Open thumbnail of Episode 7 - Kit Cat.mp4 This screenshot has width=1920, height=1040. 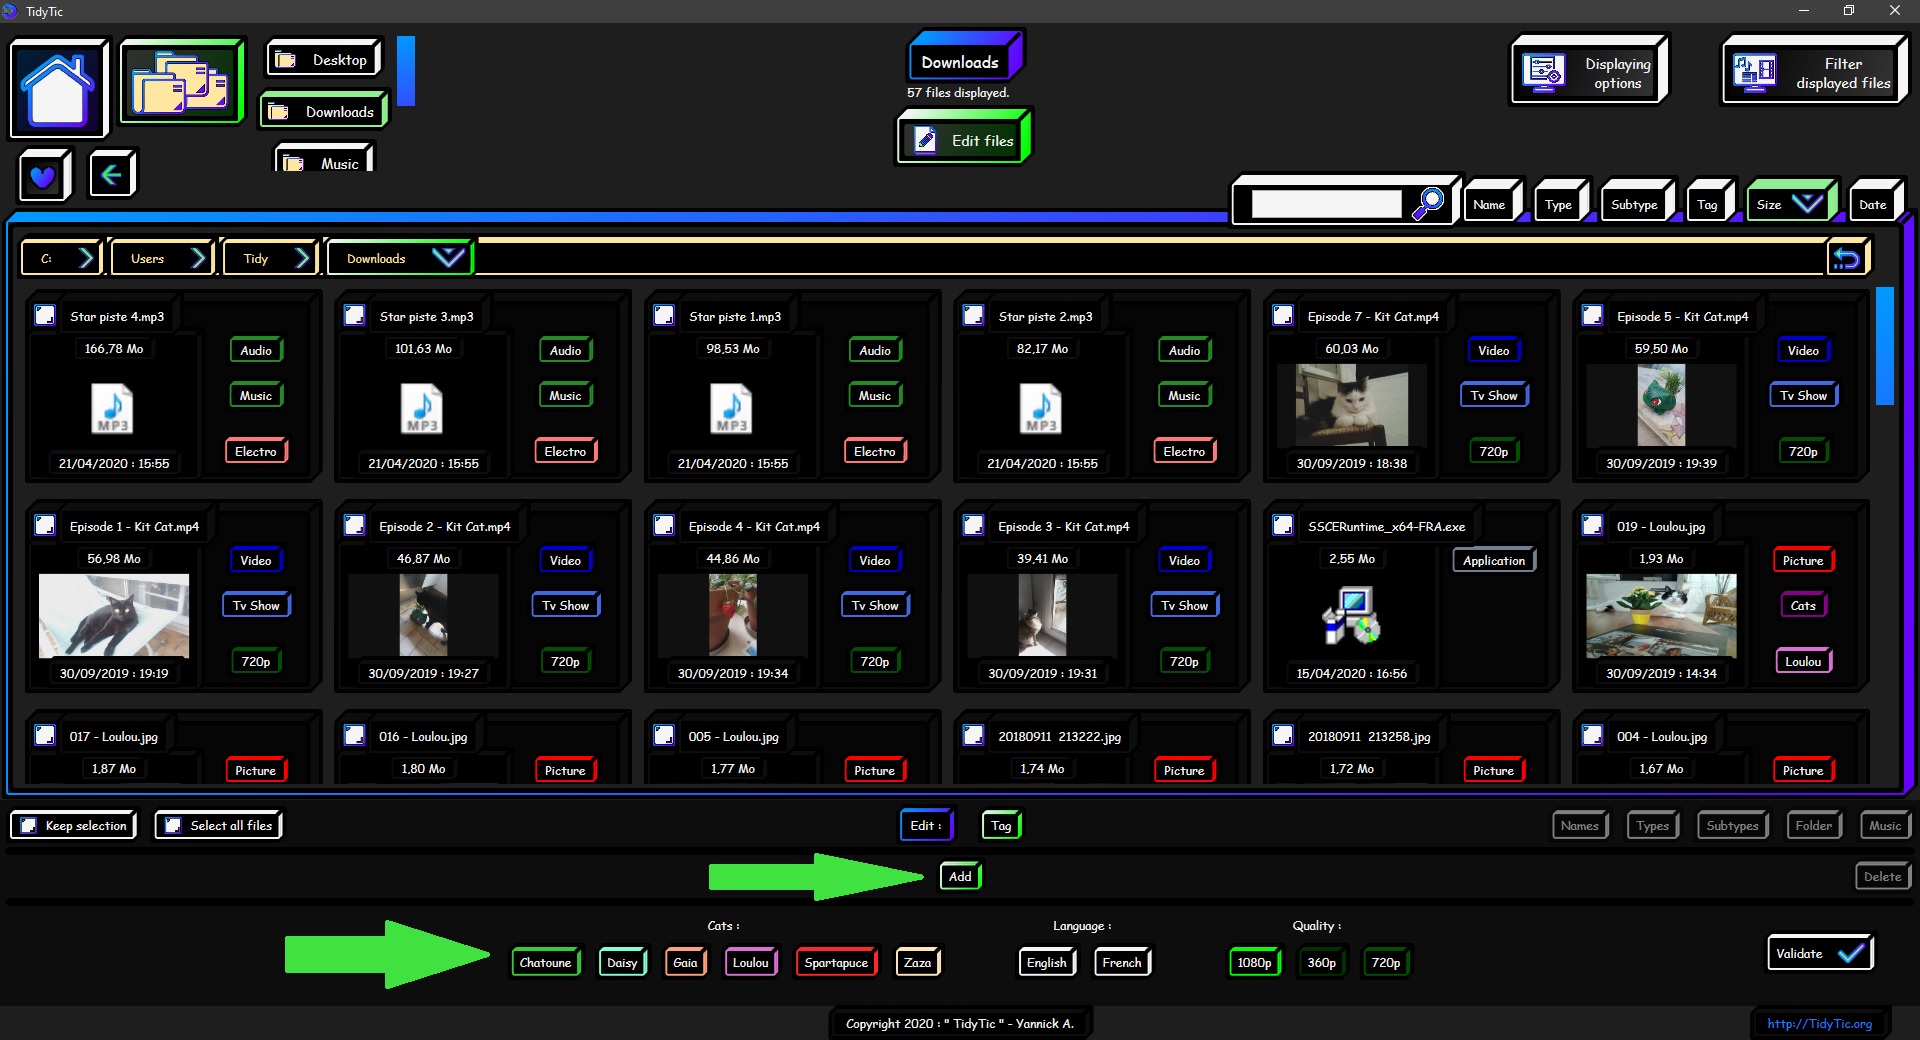pos(1352,405)
